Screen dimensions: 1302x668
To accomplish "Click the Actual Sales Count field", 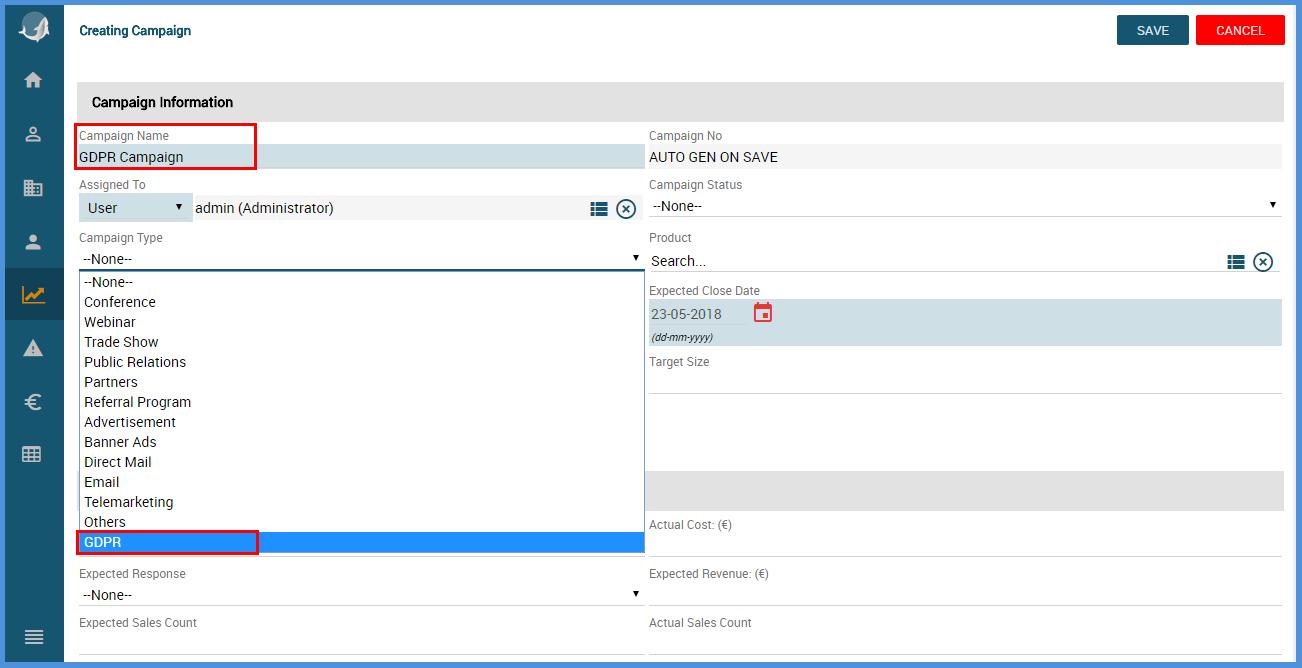I will click(965, 643).
